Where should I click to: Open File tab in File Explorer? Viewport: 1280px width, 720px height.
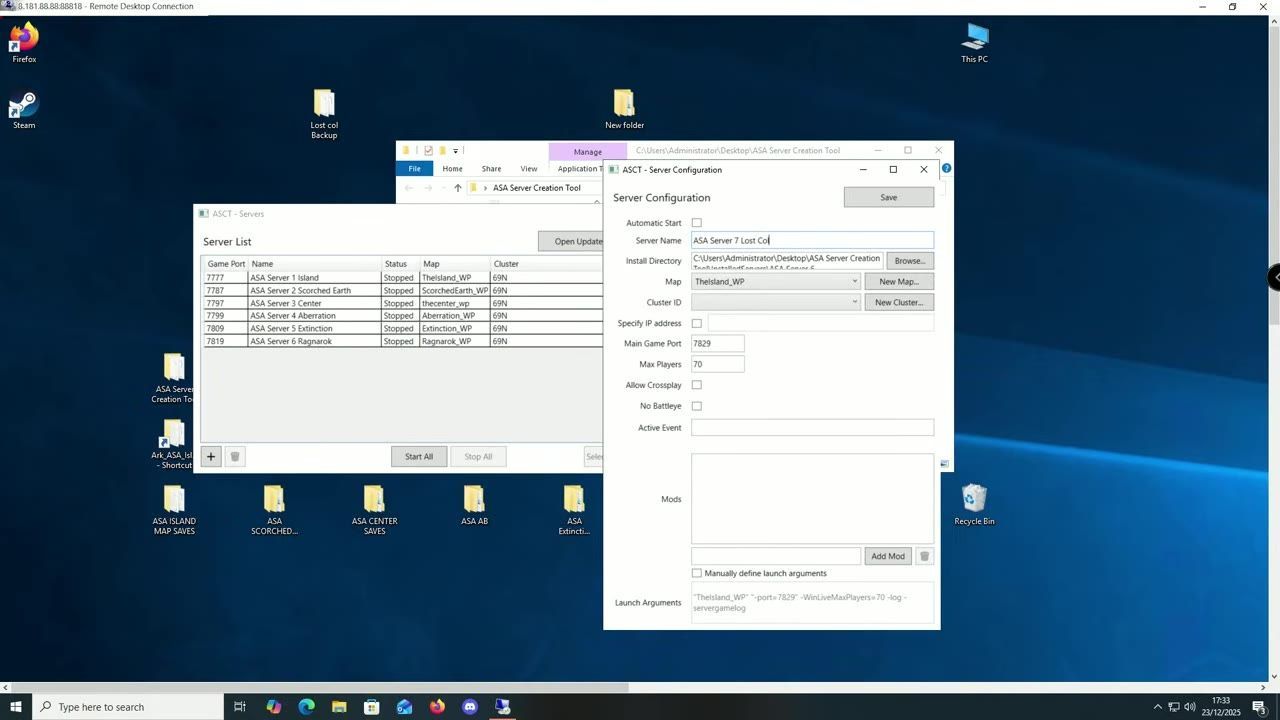point(414,168)
